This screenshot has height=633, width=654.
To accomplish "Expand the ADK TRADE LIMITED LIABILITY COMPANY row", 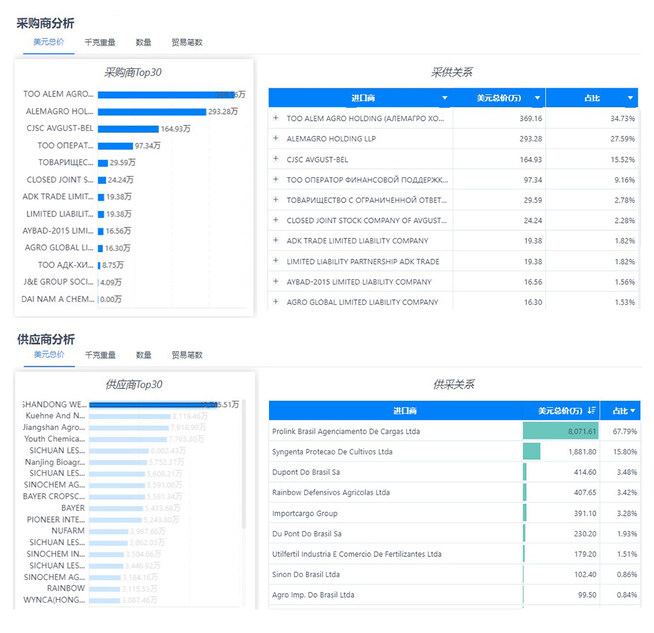I will pyautogui.click(x=275, y=240).
